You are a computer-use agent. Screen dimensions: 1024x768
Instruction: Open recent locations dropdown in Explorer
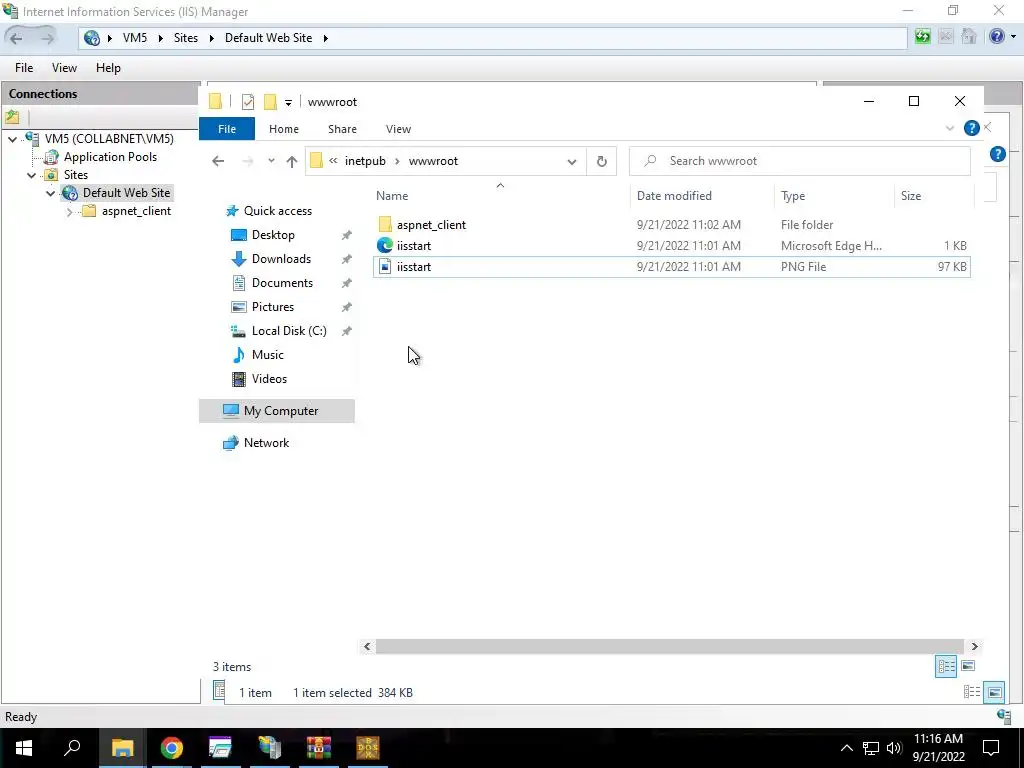[x=271, y=161]
